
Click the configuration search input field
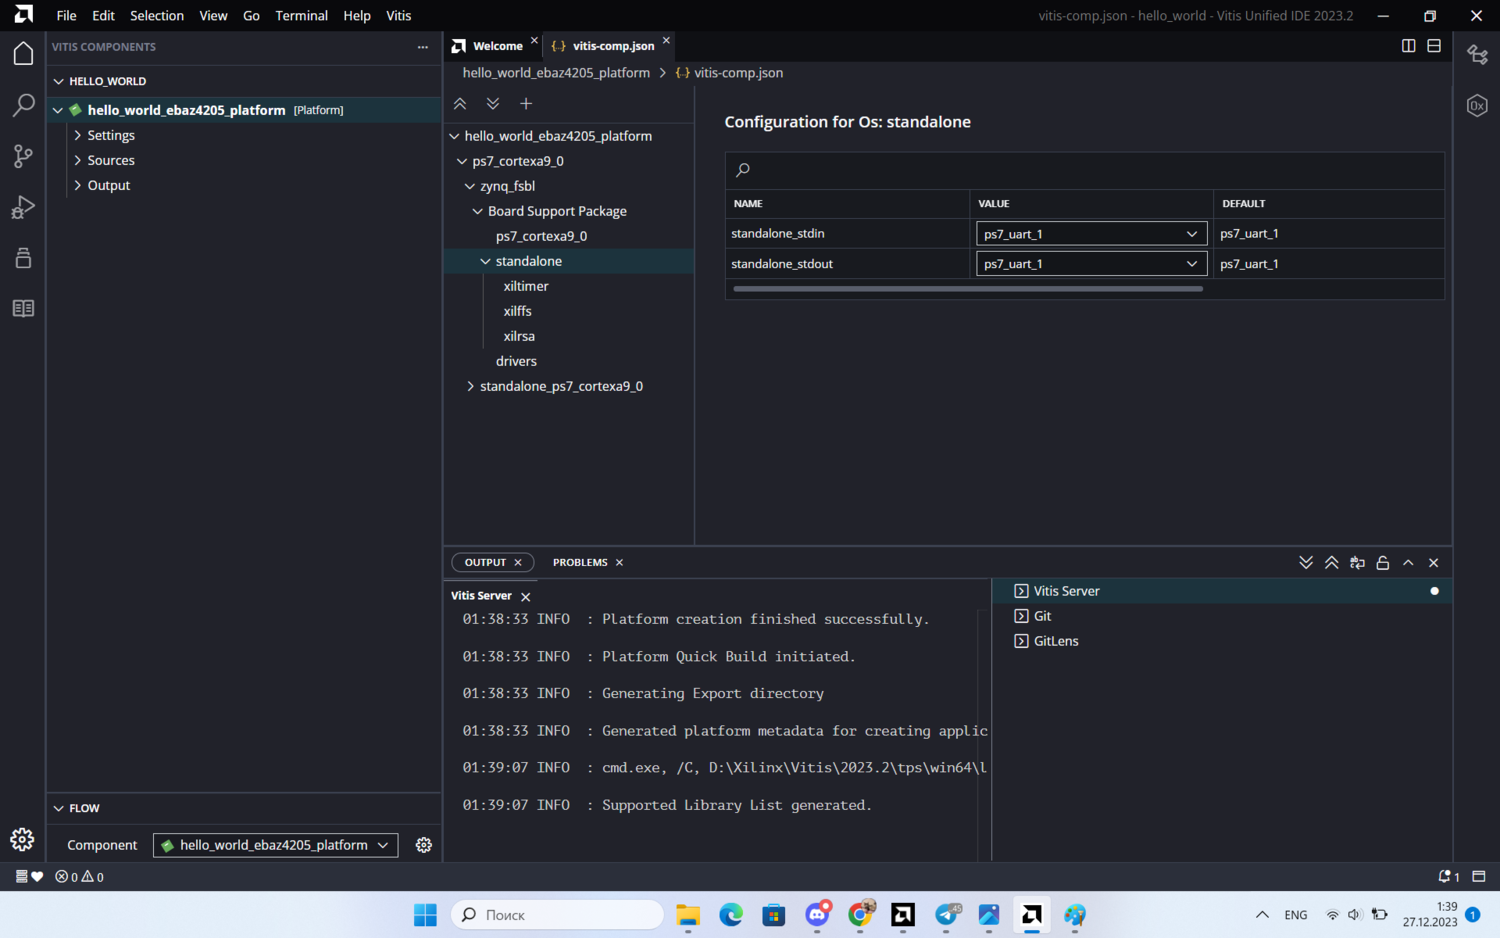(x=1085, y=170)
